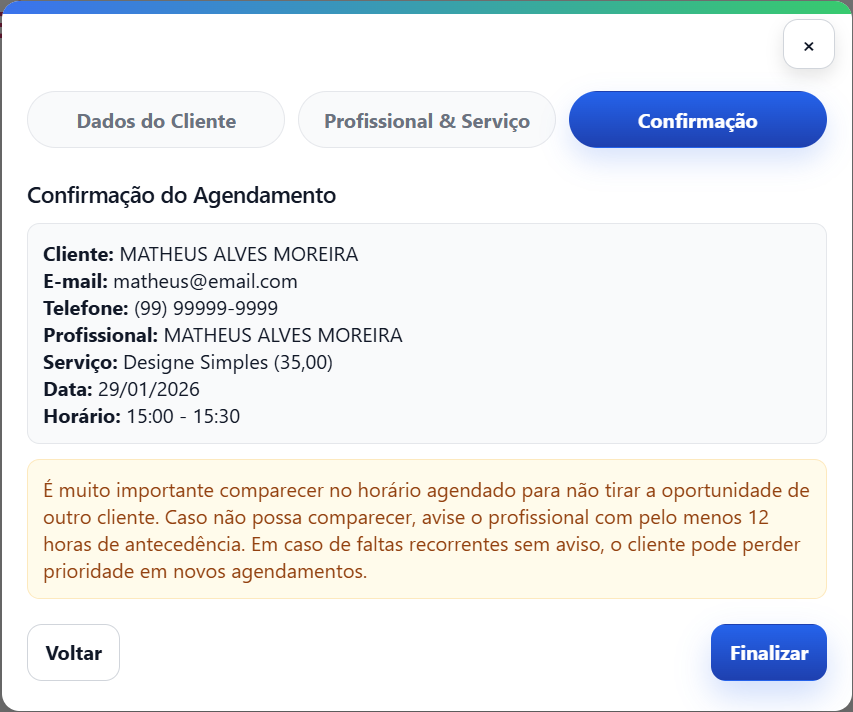The height and width of the screenshot is (712, 853).
Task: Click the bold E-mail: label
Action: click(x=76, y=281)
